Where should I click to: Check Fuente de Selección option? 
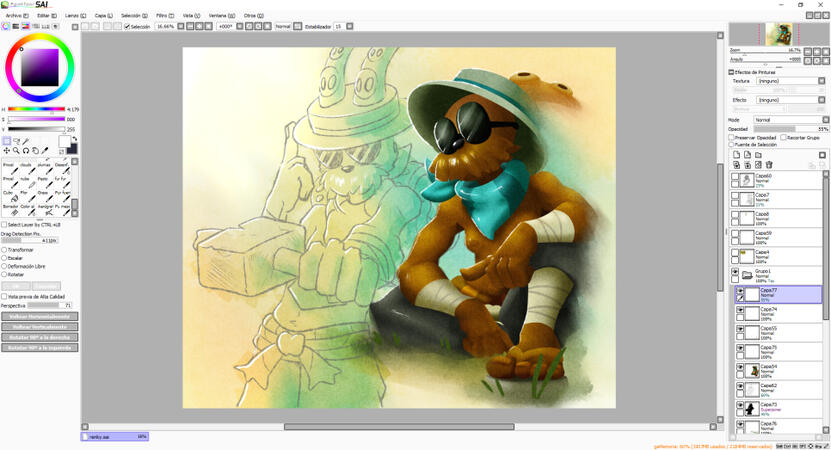(731, 144)
